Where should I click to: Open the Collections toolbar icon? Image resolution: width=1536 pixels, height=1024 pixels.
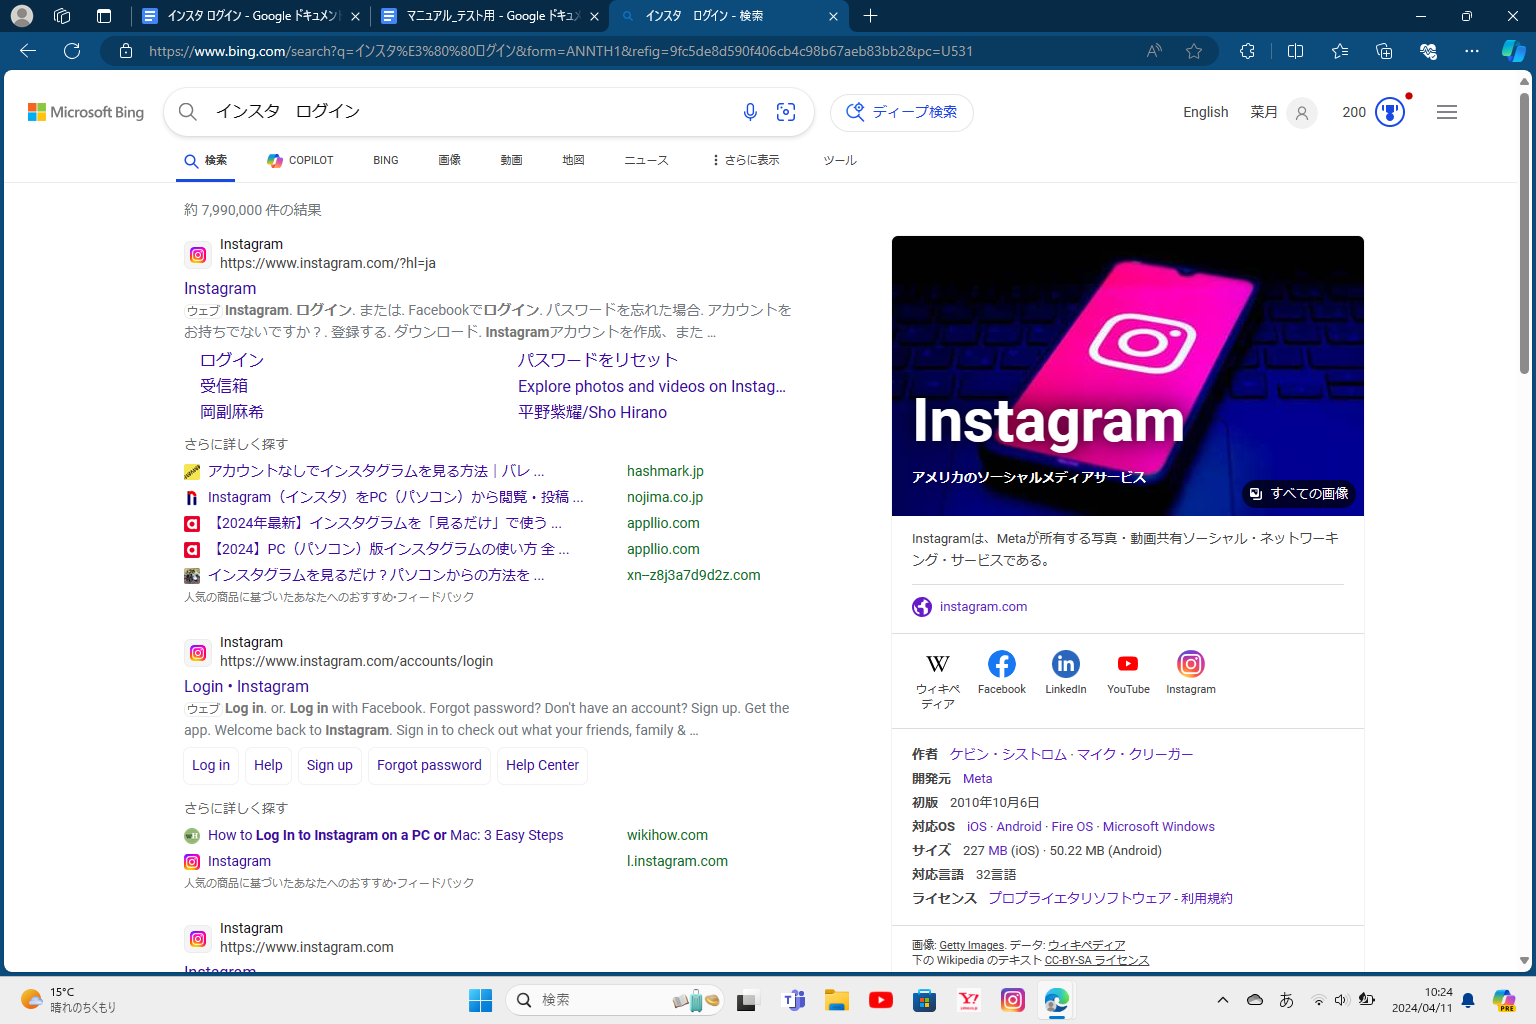pyautogui.click(x=1384, y=51)
